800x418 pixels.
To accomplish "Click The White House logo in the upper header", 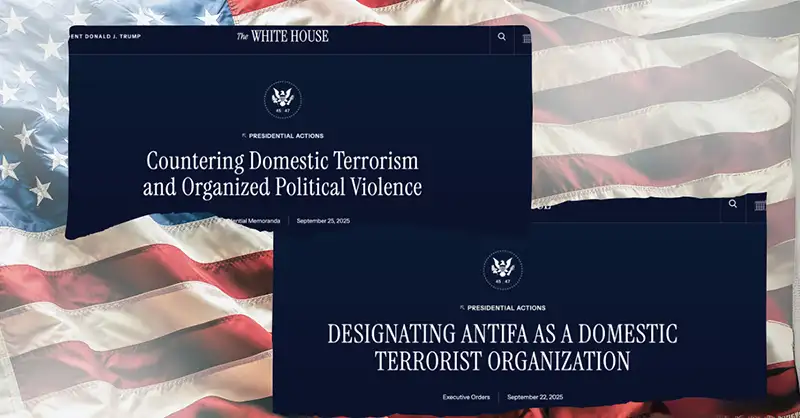I will tap(282, 37).
